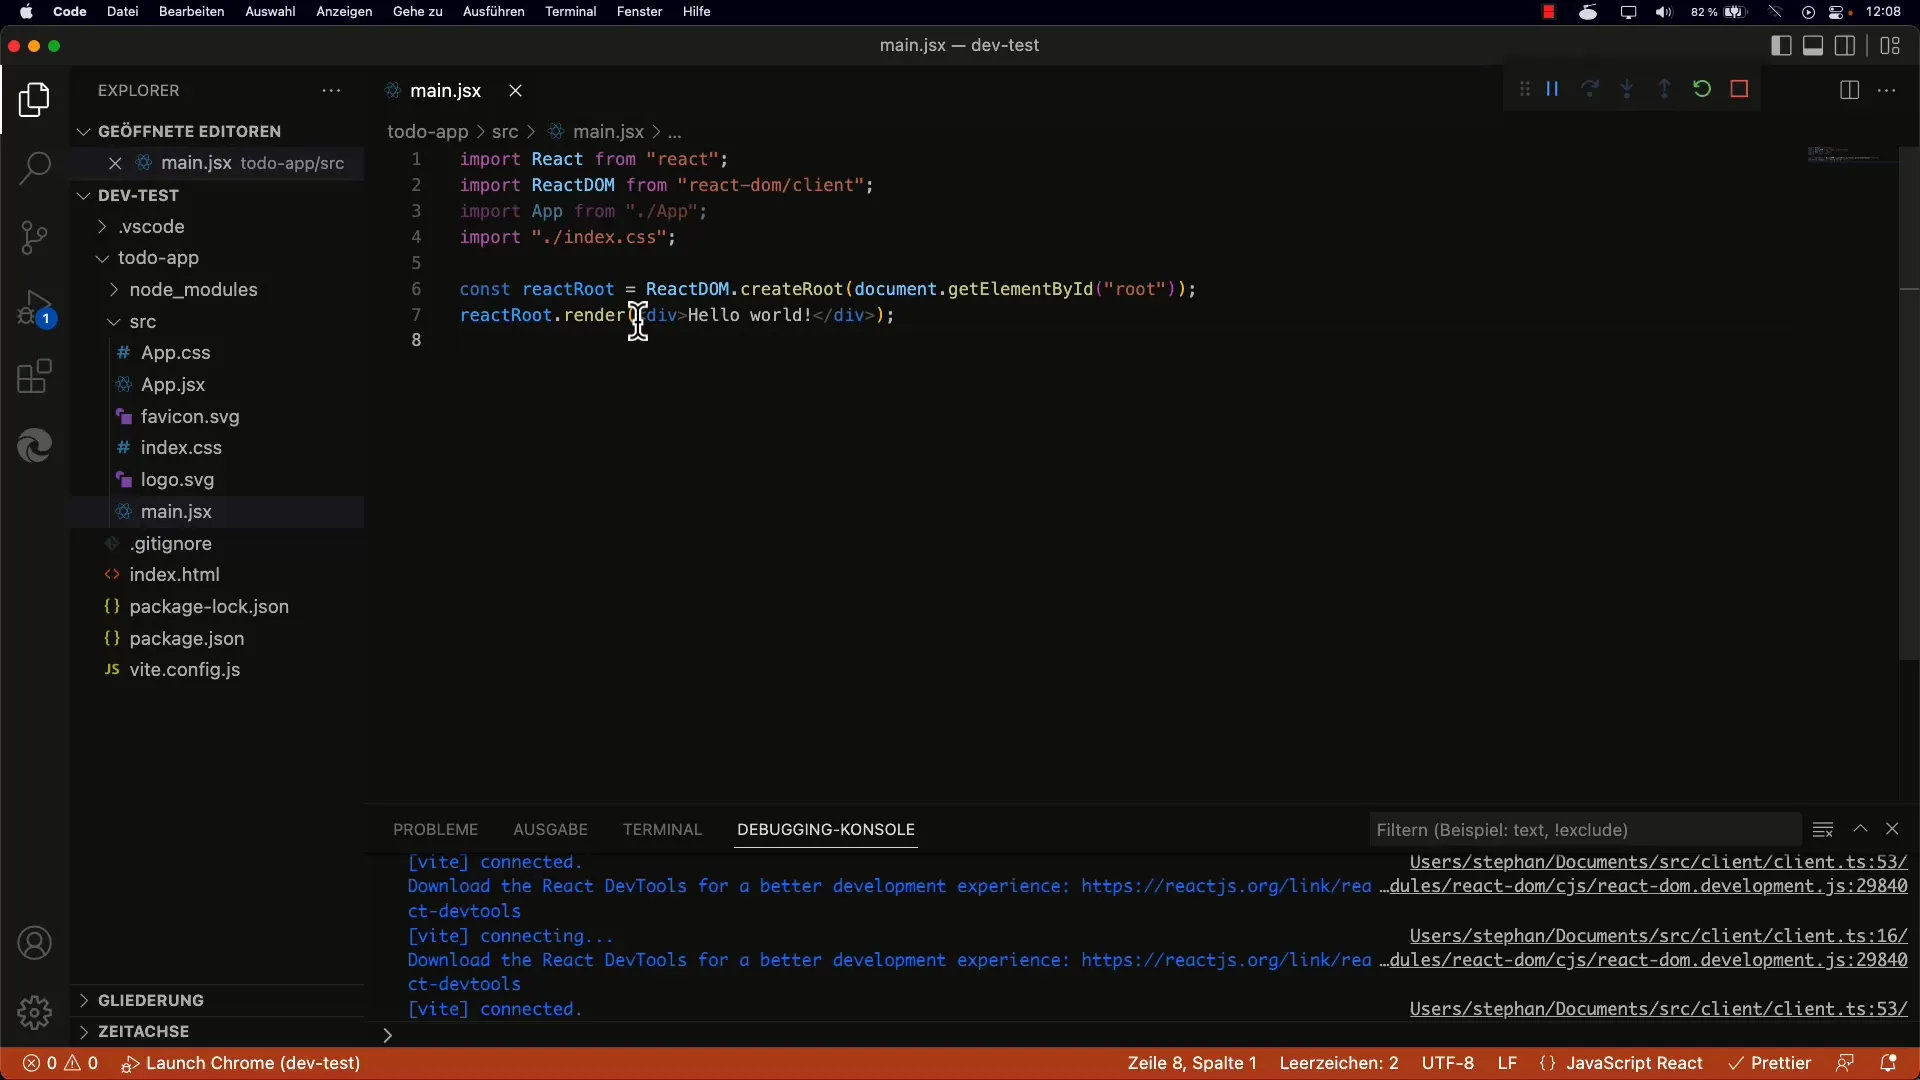The image size is (1920, 1080).
Task: Open index.html in the explorer
Action: [x=174, y=574]
